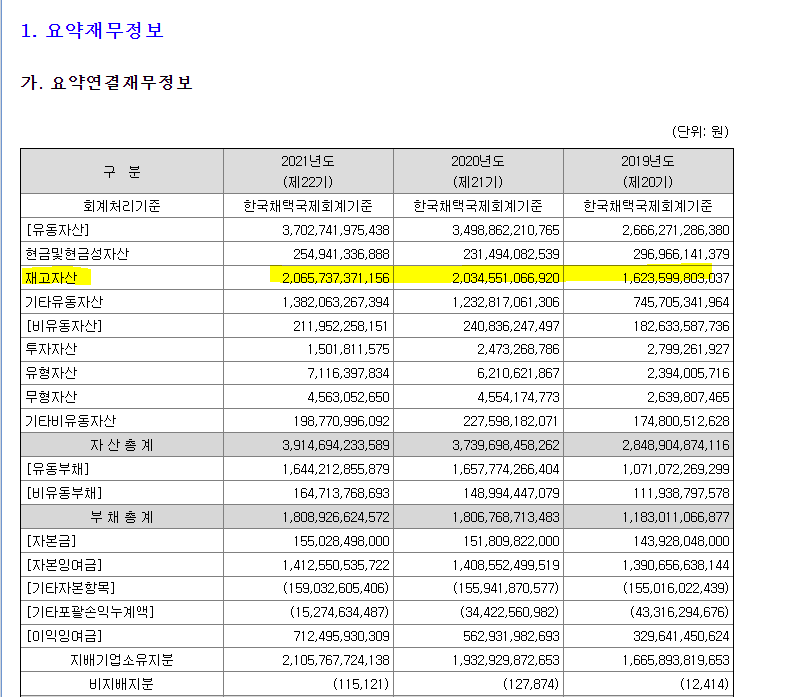Click '한국채택국제회계기준' under the 2021년도 column

pyautogui.click(x=308, y=206)
